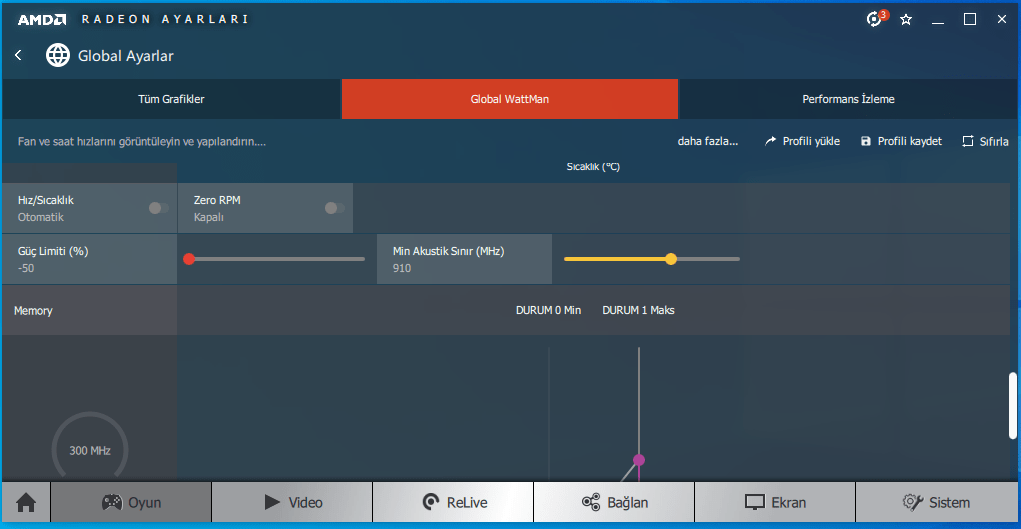Select the Global WattMan tab
This screenshot has width=1021, height=529.
(x=510, y=99)
